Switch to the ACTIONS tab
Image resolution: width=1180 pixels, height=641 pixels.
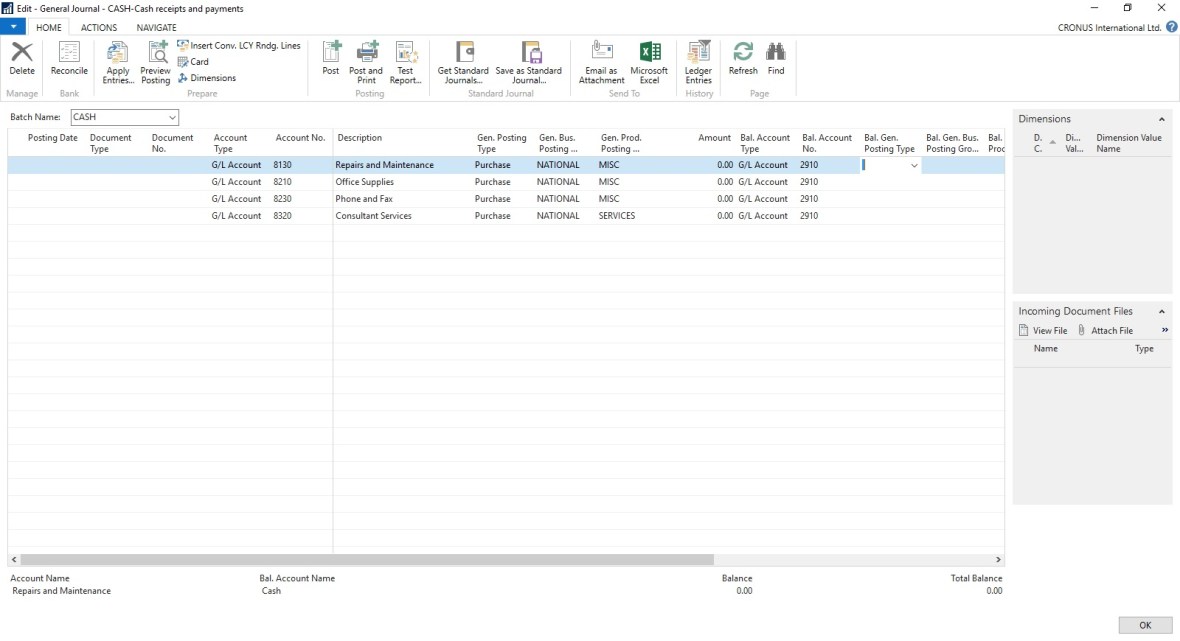(99, 28)
